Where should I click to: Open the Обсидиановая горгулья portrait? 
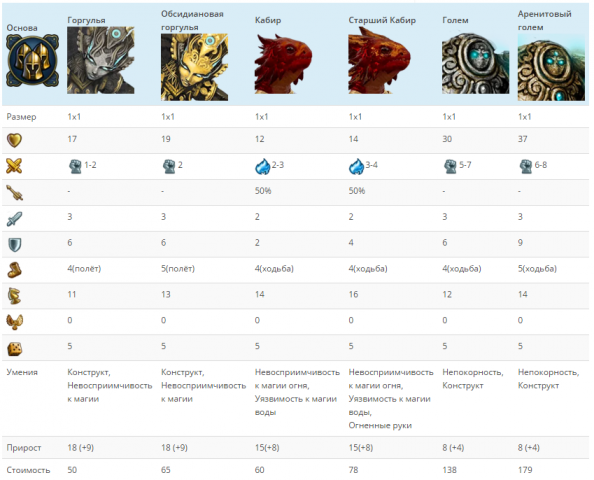[194, 67]
